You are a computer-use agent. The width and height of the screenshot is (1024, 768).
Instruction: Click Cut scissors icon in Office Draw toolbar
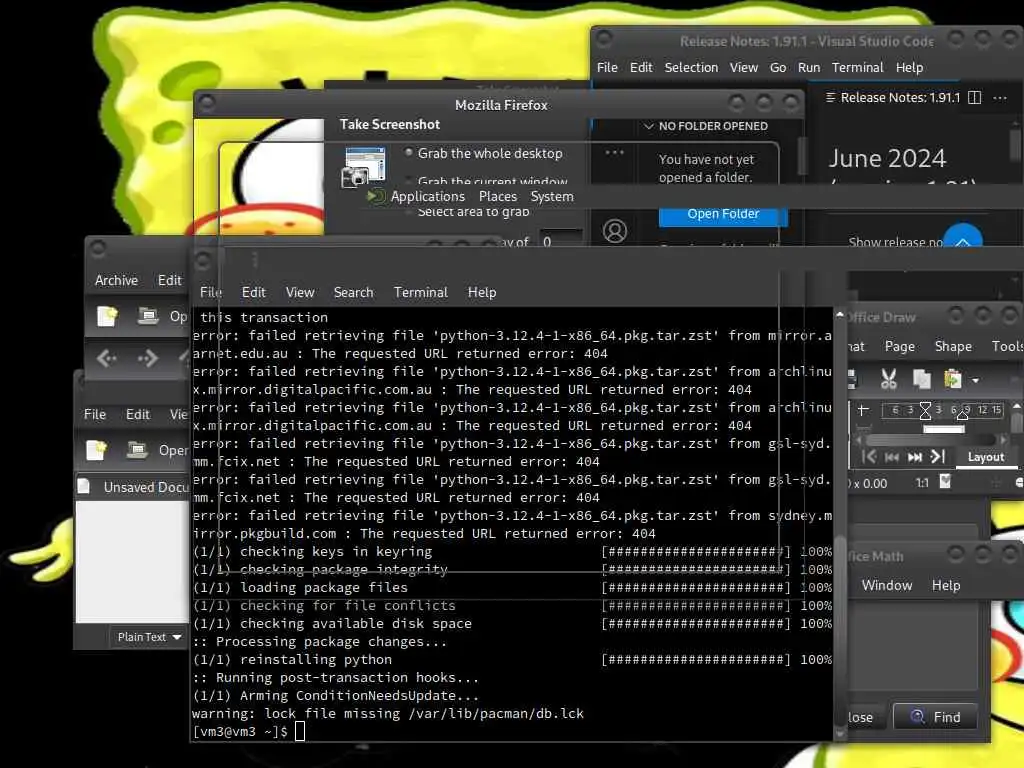coord(889,379)
